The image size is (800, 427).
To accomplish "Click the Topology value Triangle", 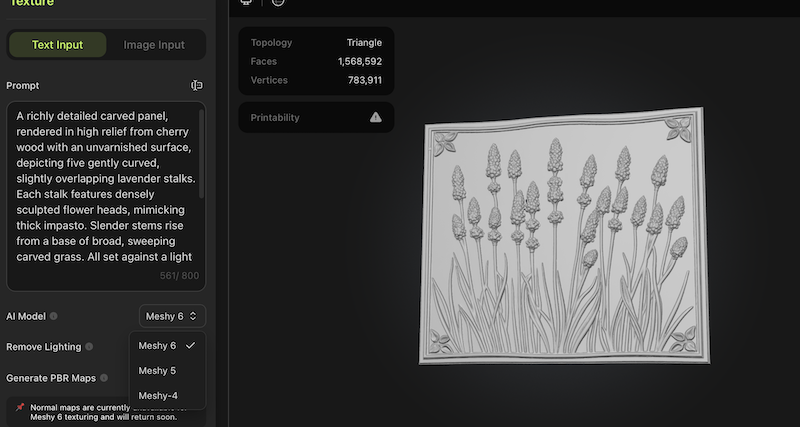I will point(364,43).
